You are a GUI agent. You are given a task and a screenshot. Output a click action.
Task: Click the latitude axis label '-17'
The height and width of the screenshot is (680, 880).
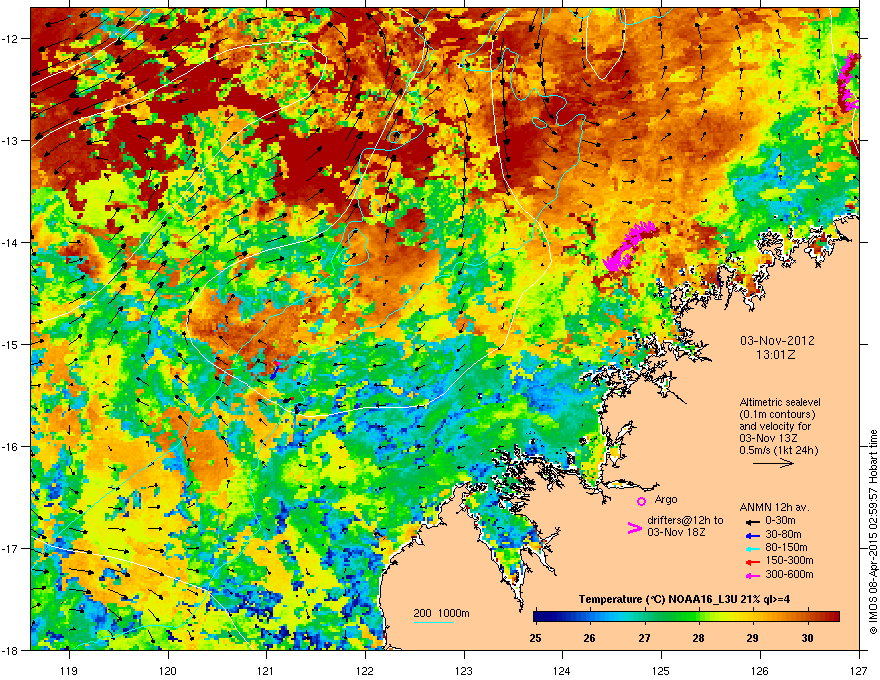coord(11,548)
